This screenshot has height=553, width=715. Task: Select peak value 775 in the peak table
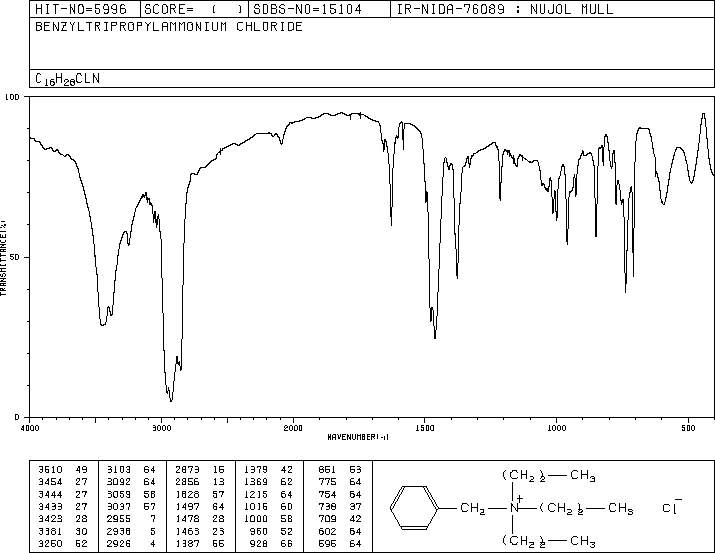point(327,482)
